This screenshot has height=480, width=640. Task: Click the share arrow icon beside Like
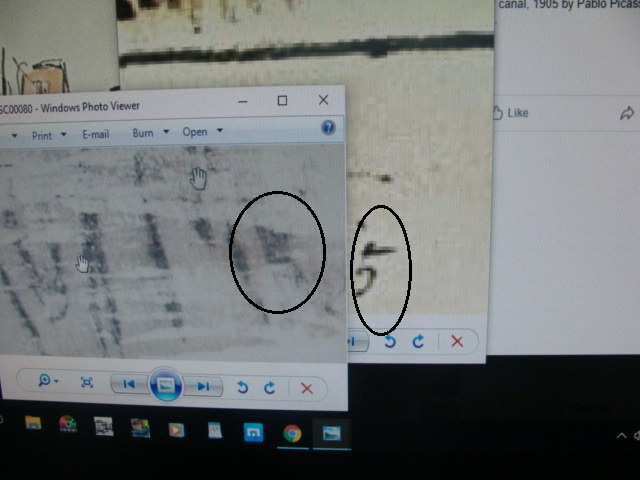[627, 113]
